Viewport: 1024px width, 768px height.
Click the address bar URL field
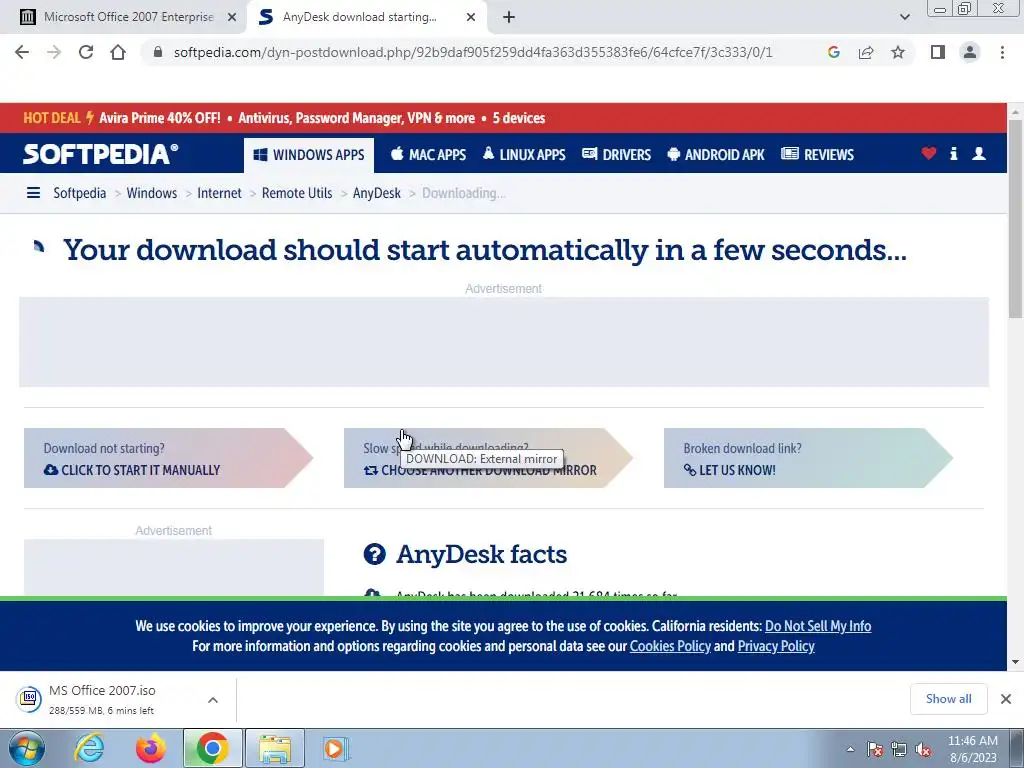(473, 52)
